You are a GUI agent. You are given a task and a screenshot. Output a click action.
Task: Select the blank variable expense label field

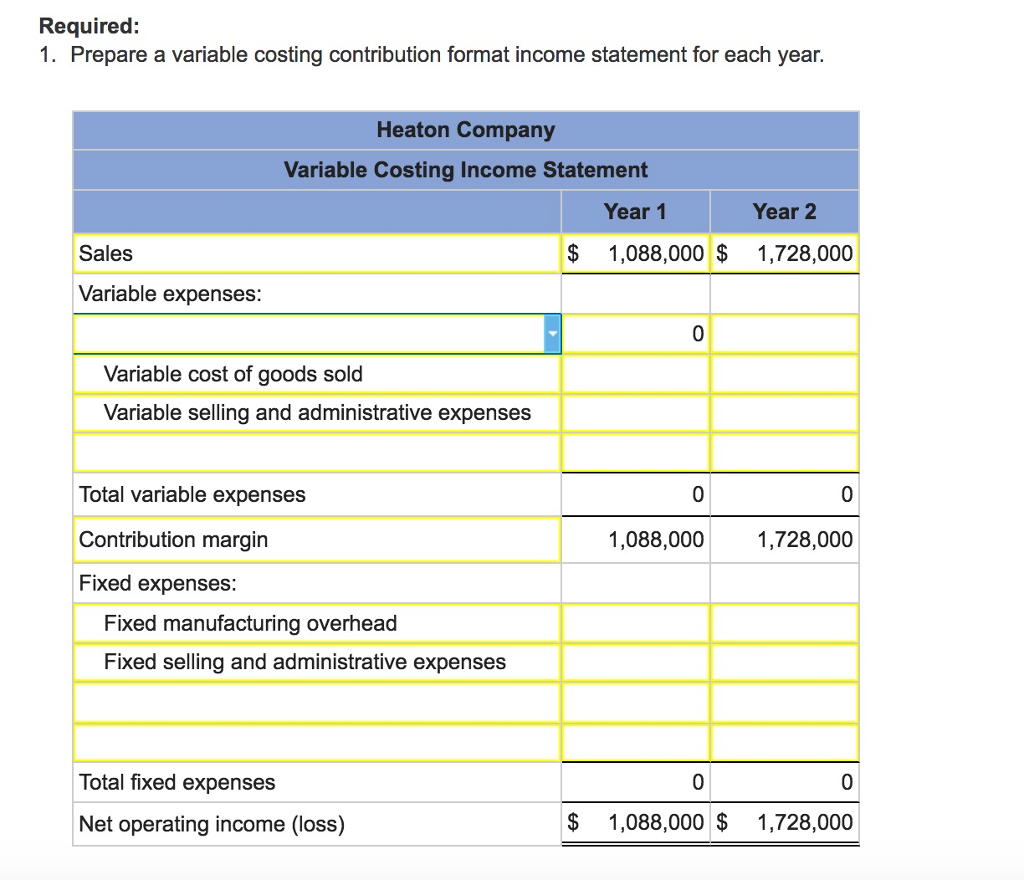309,334
